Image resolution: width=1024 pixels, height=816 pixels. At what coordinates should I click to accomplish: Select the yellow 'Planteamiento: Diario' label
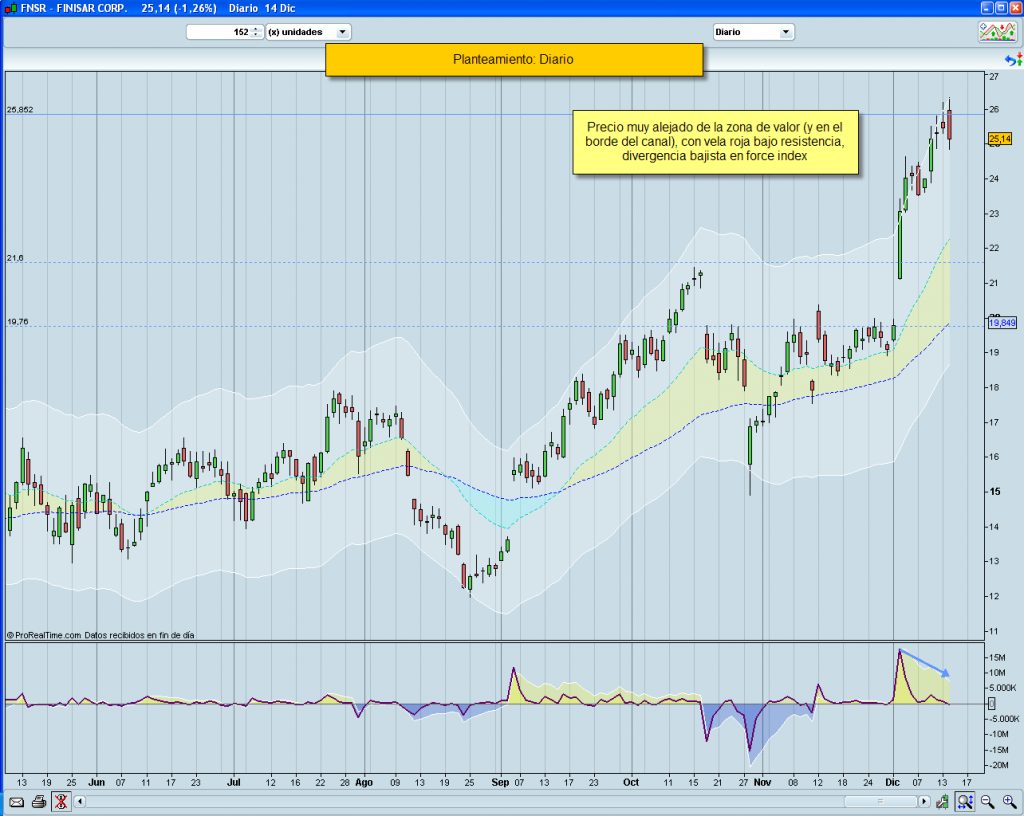point(513,60)
